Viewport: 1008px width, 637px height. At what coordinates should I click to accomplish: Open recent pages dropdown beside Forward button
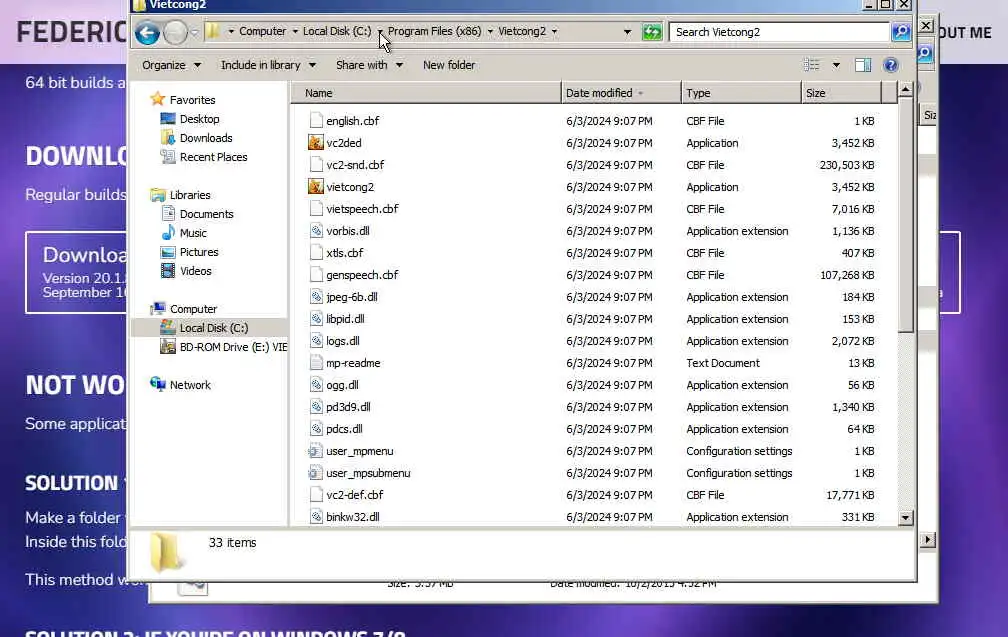(x=194, y=31)
